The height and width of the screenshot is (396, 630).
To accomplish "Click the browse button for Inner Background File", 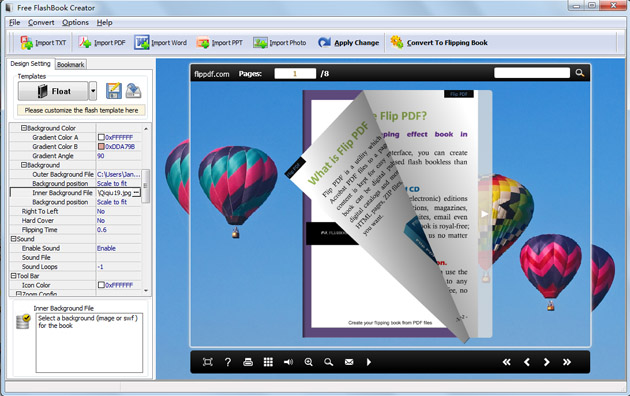I will click(x=137, y=193).
